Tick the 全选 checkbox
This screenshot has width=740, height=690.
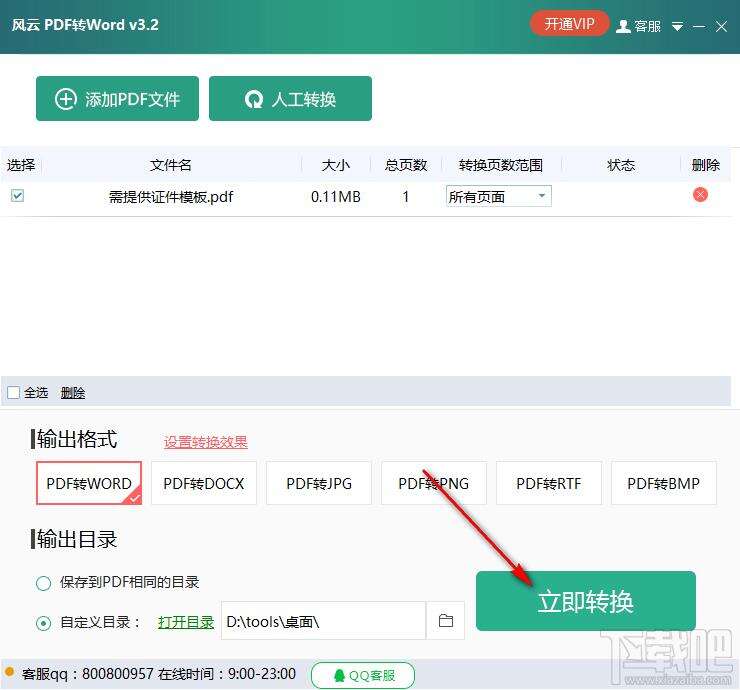pyautogui.click(x=13, y=392)
